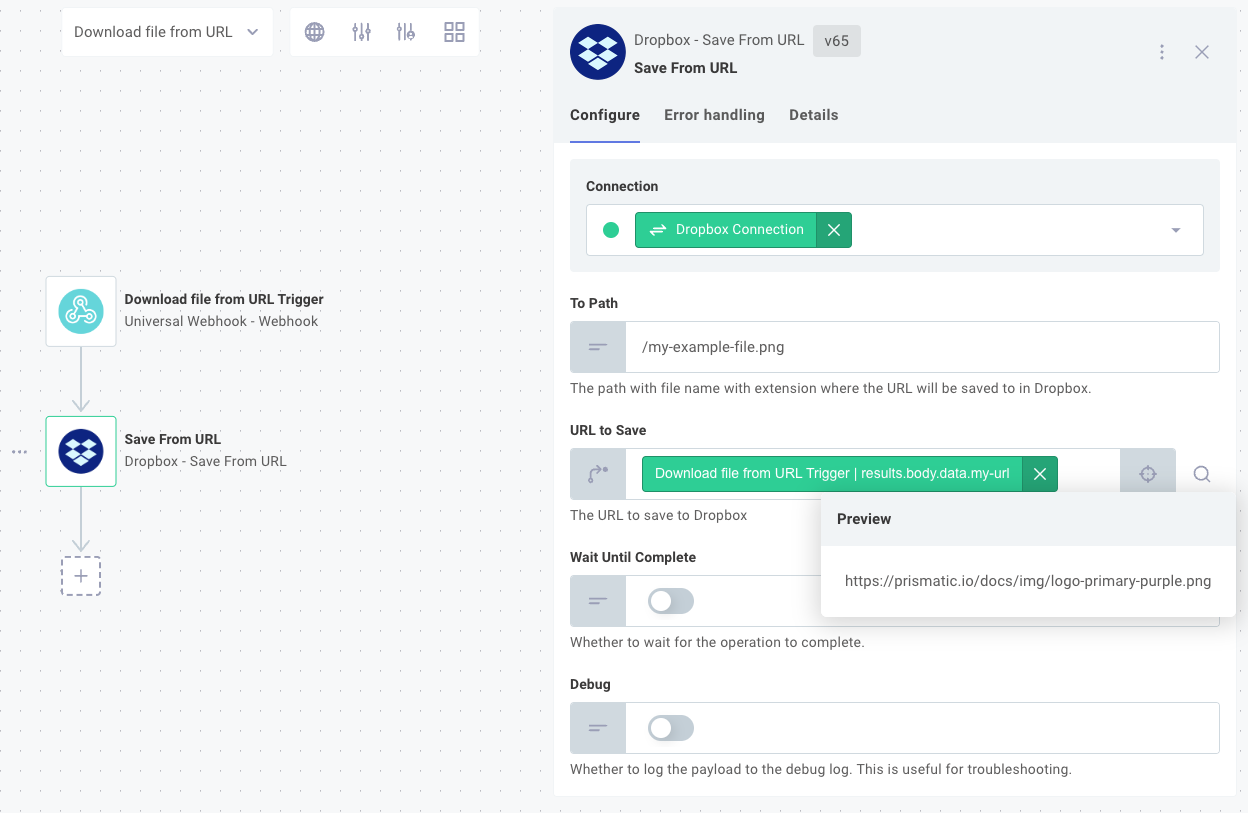Add a new step using the plus placeholder

pyautogui.click(x=80, y=576)
